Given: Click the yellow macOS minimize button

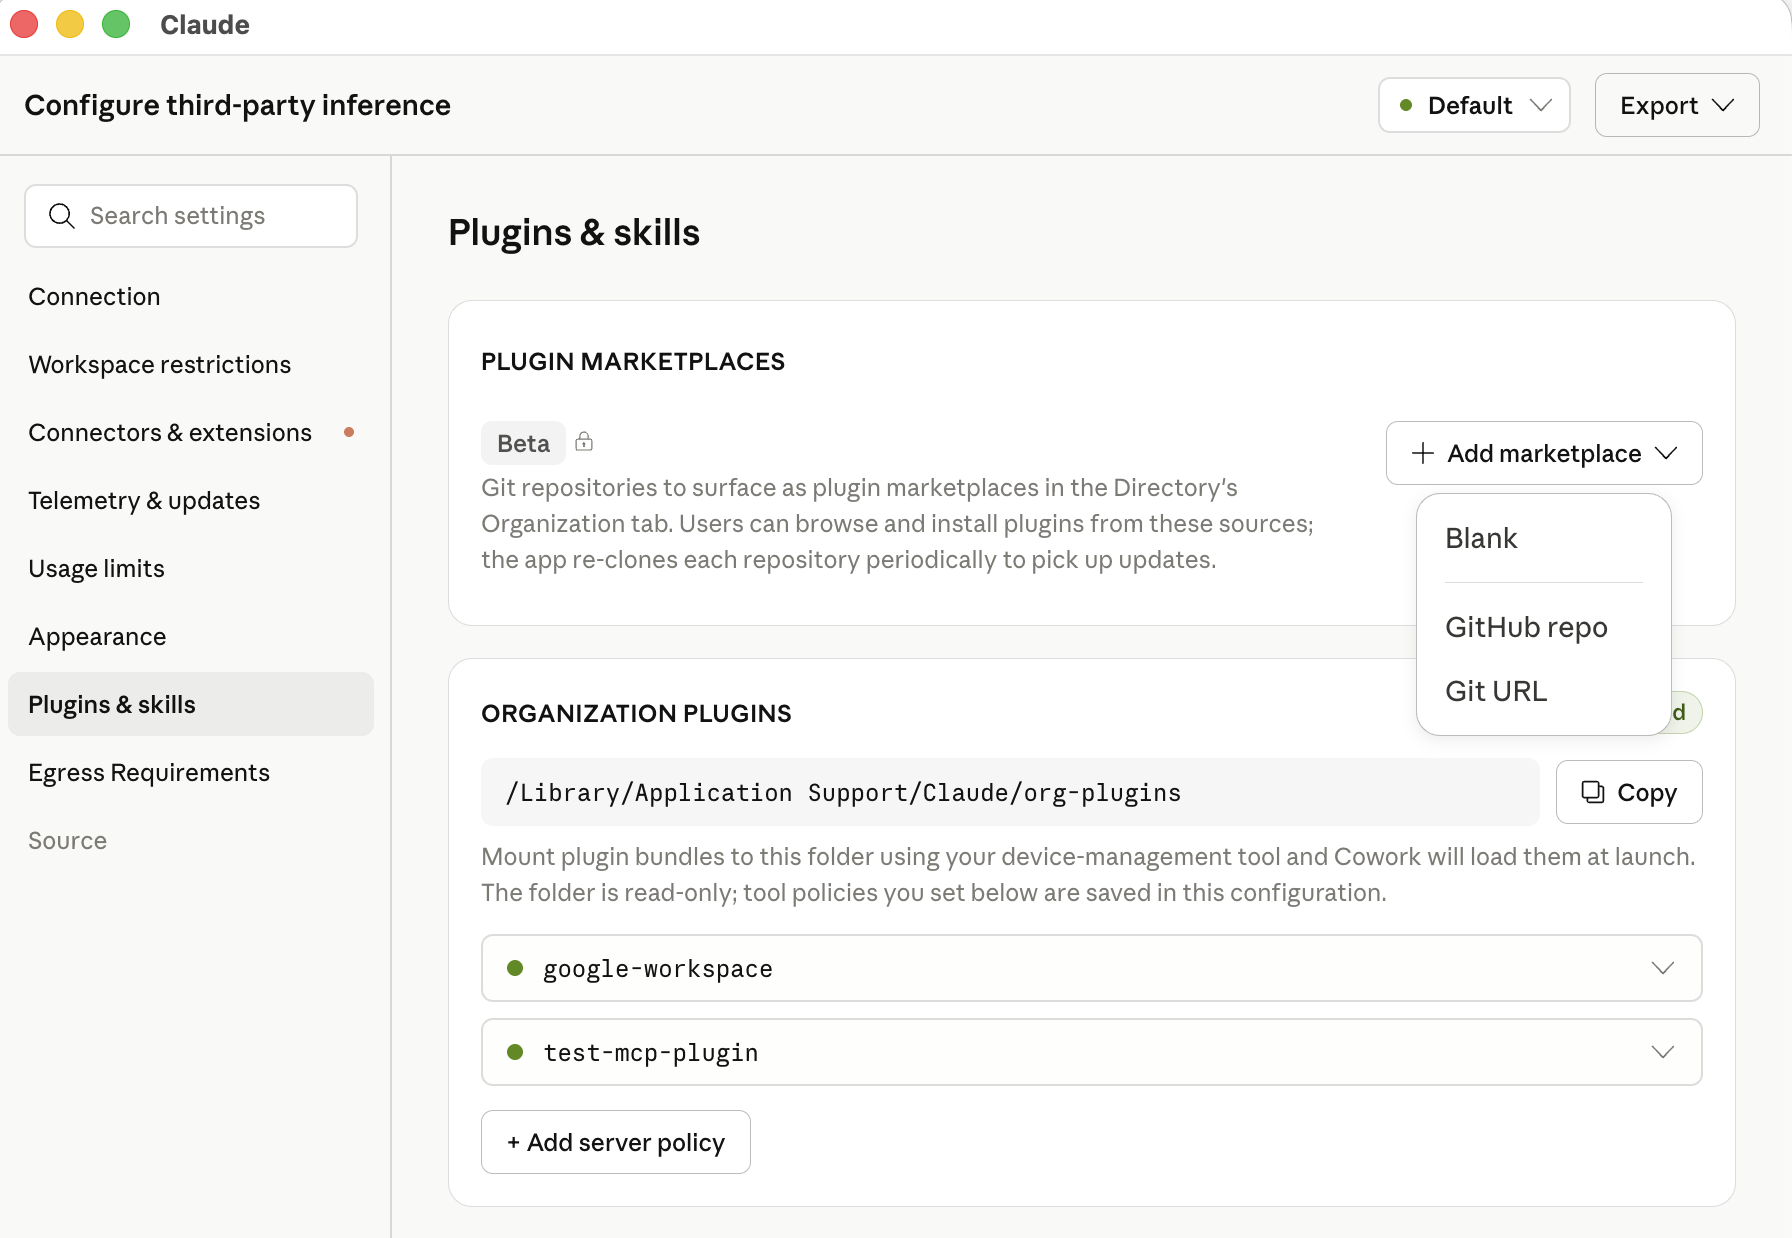Looking at the screenshot, I should pos(70,24).
